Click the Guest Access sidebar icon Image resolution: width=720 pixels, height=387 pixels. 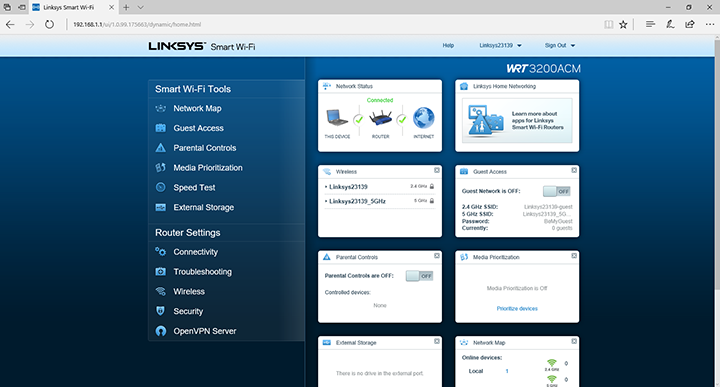[x=161, y=128]
